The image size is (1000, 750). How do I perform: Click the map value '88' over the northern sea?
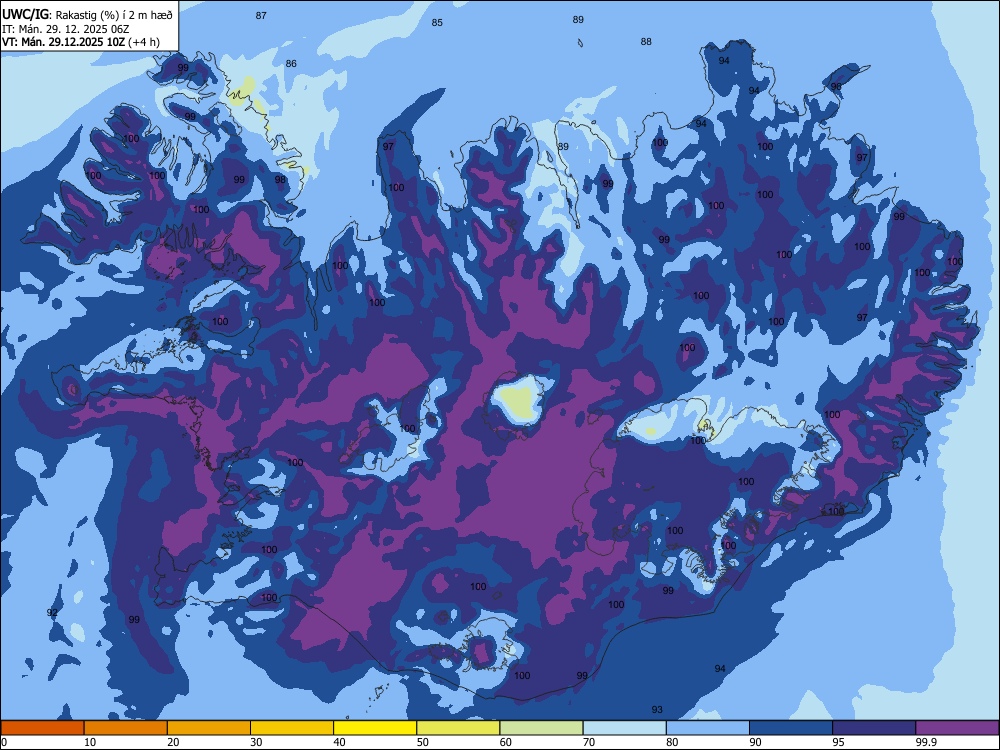646,41
